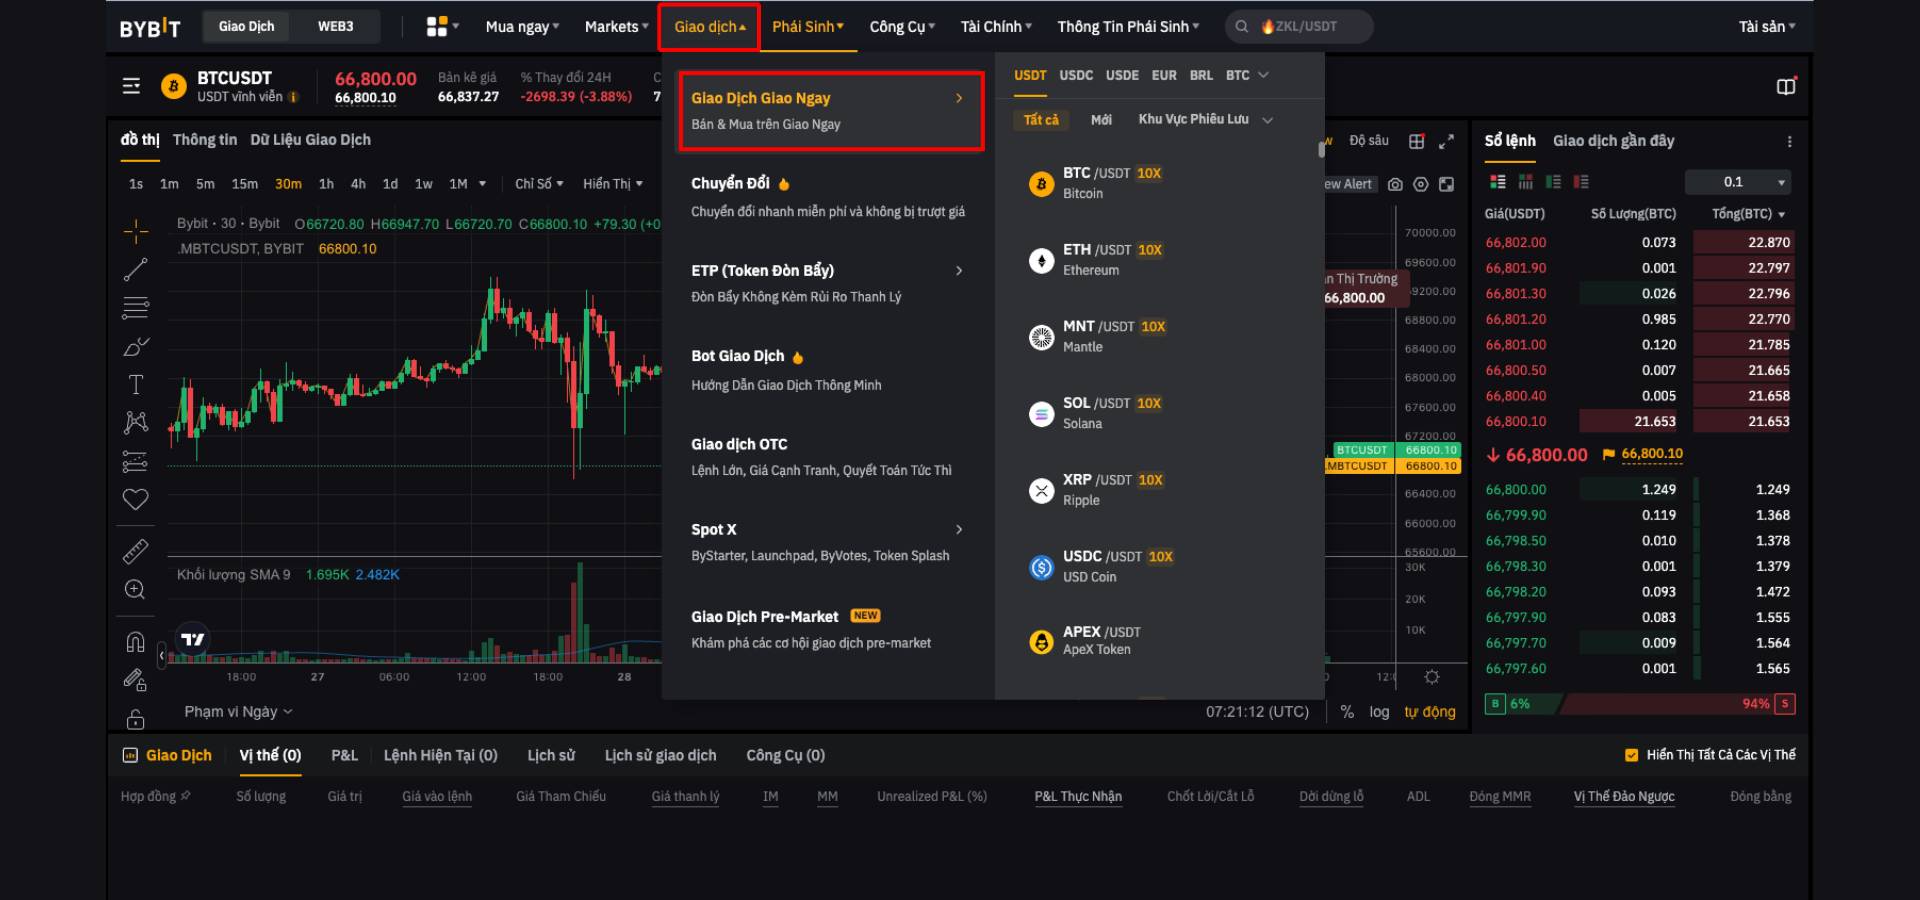Switch to Giao dịch gần đây tab
This screenshot has width=1920, height=900.
pos(1613,141)
